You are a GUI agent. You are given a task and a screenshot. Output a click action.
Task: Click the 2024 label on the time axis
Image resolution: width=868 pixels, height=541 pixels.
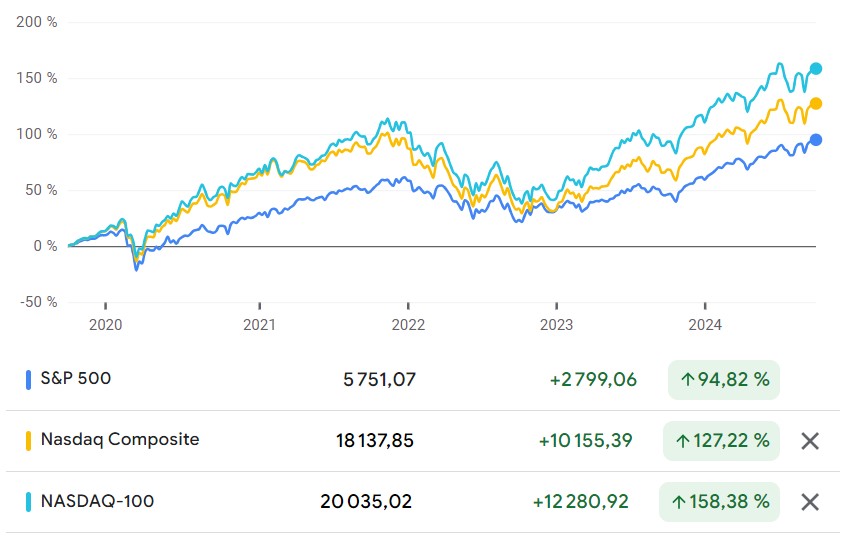point(705,324)
